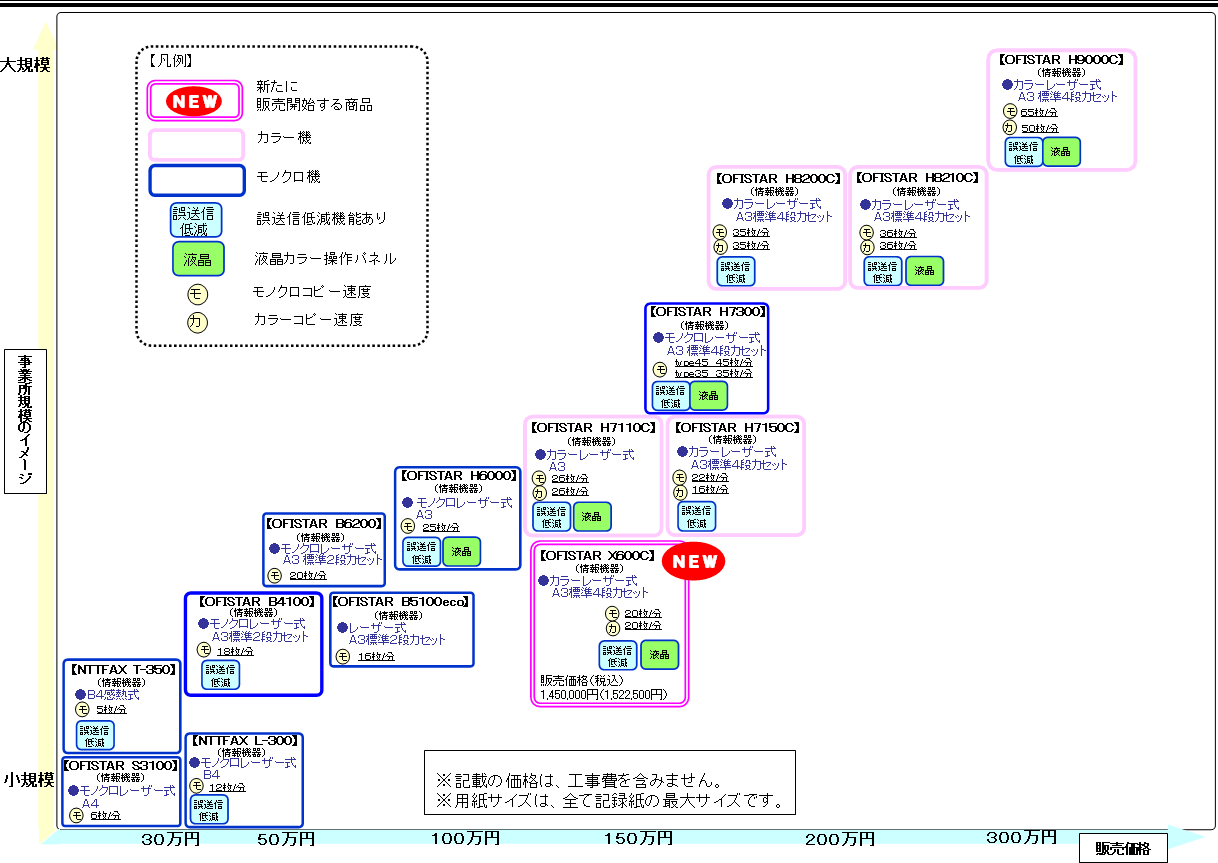The image size is (1218, 863).
Task: Click the 誤送信低減 badge on OFISTAR B4100
Action: point(221,675)
